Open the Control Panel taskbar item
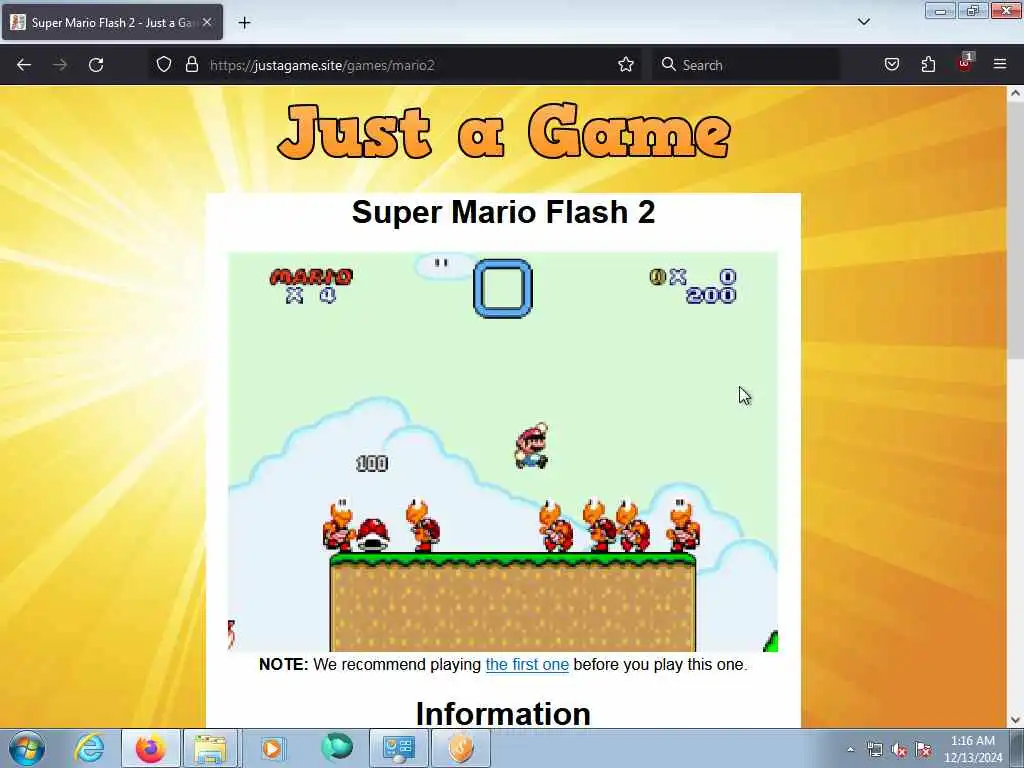This screenshot has height=768, width=1024. click(398, 748)
